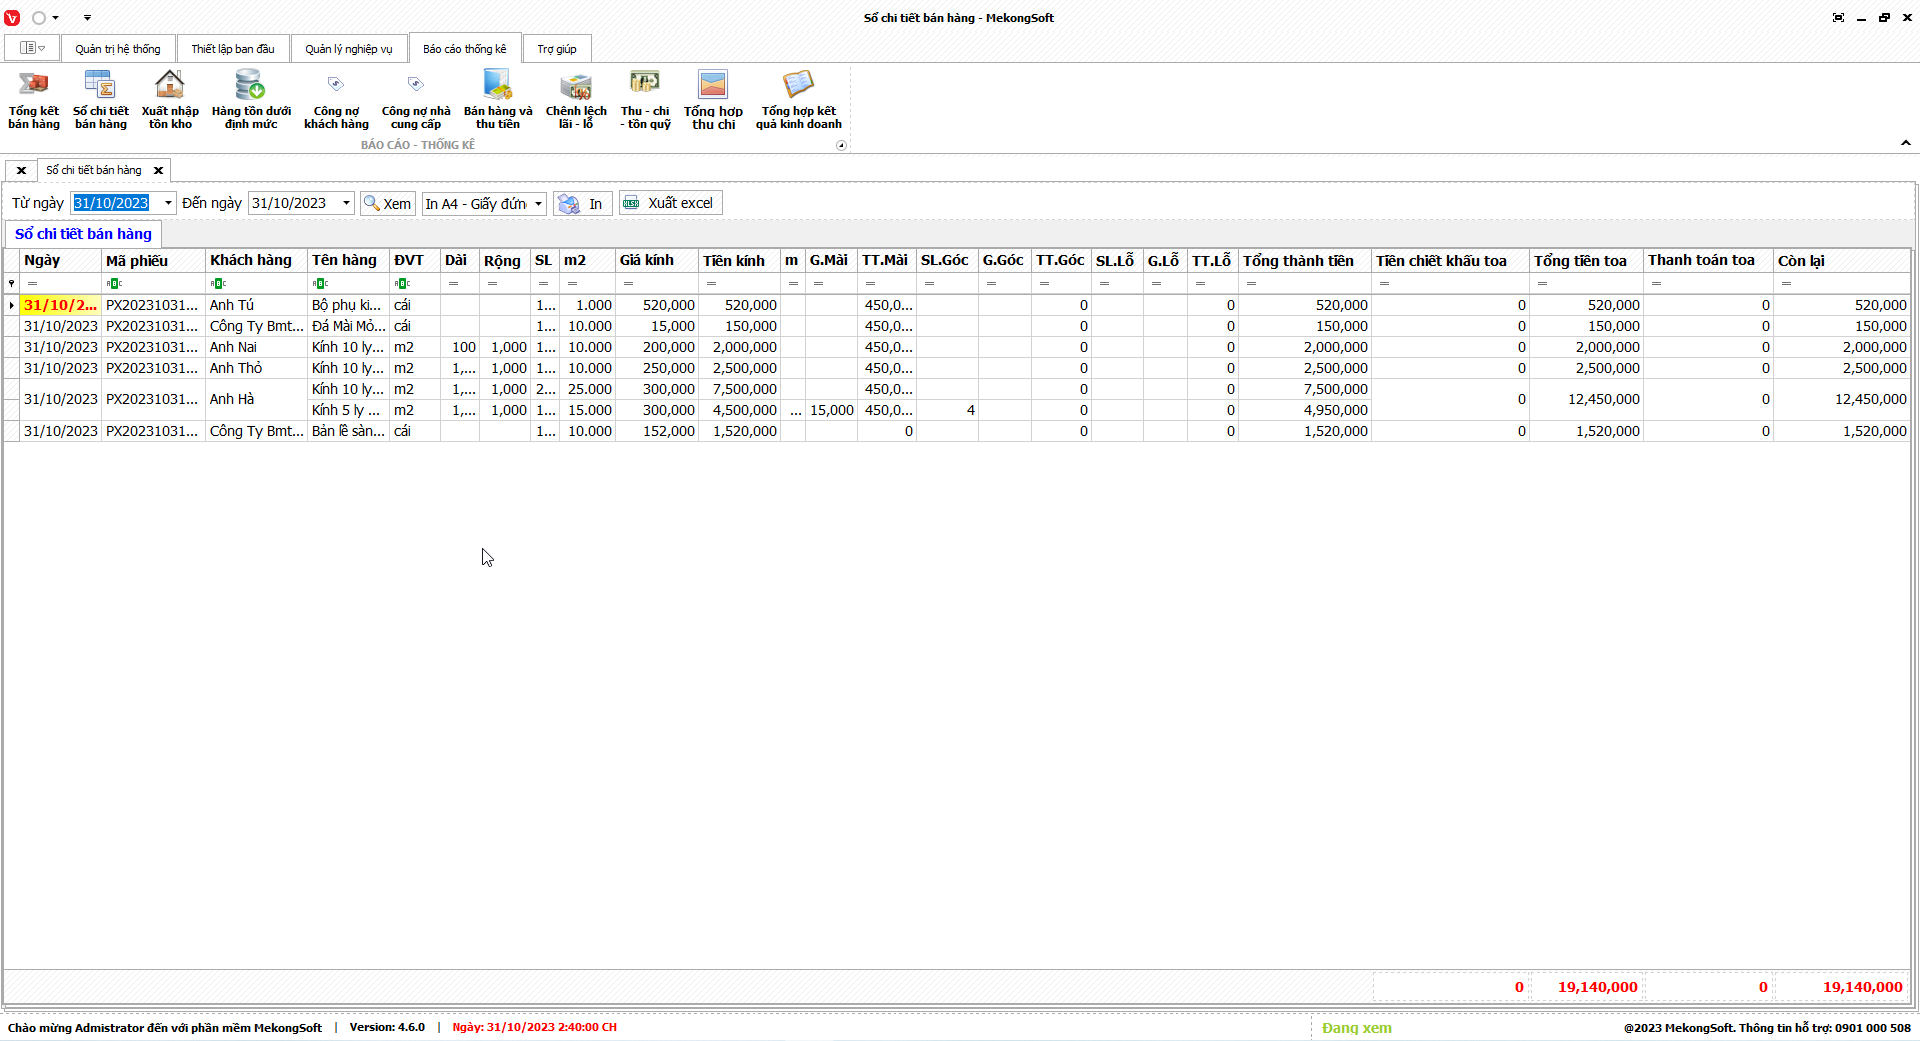
Task: Open the Thiết lập ban đầu tab
Action: pyautogui.click(x=233, y=49)
